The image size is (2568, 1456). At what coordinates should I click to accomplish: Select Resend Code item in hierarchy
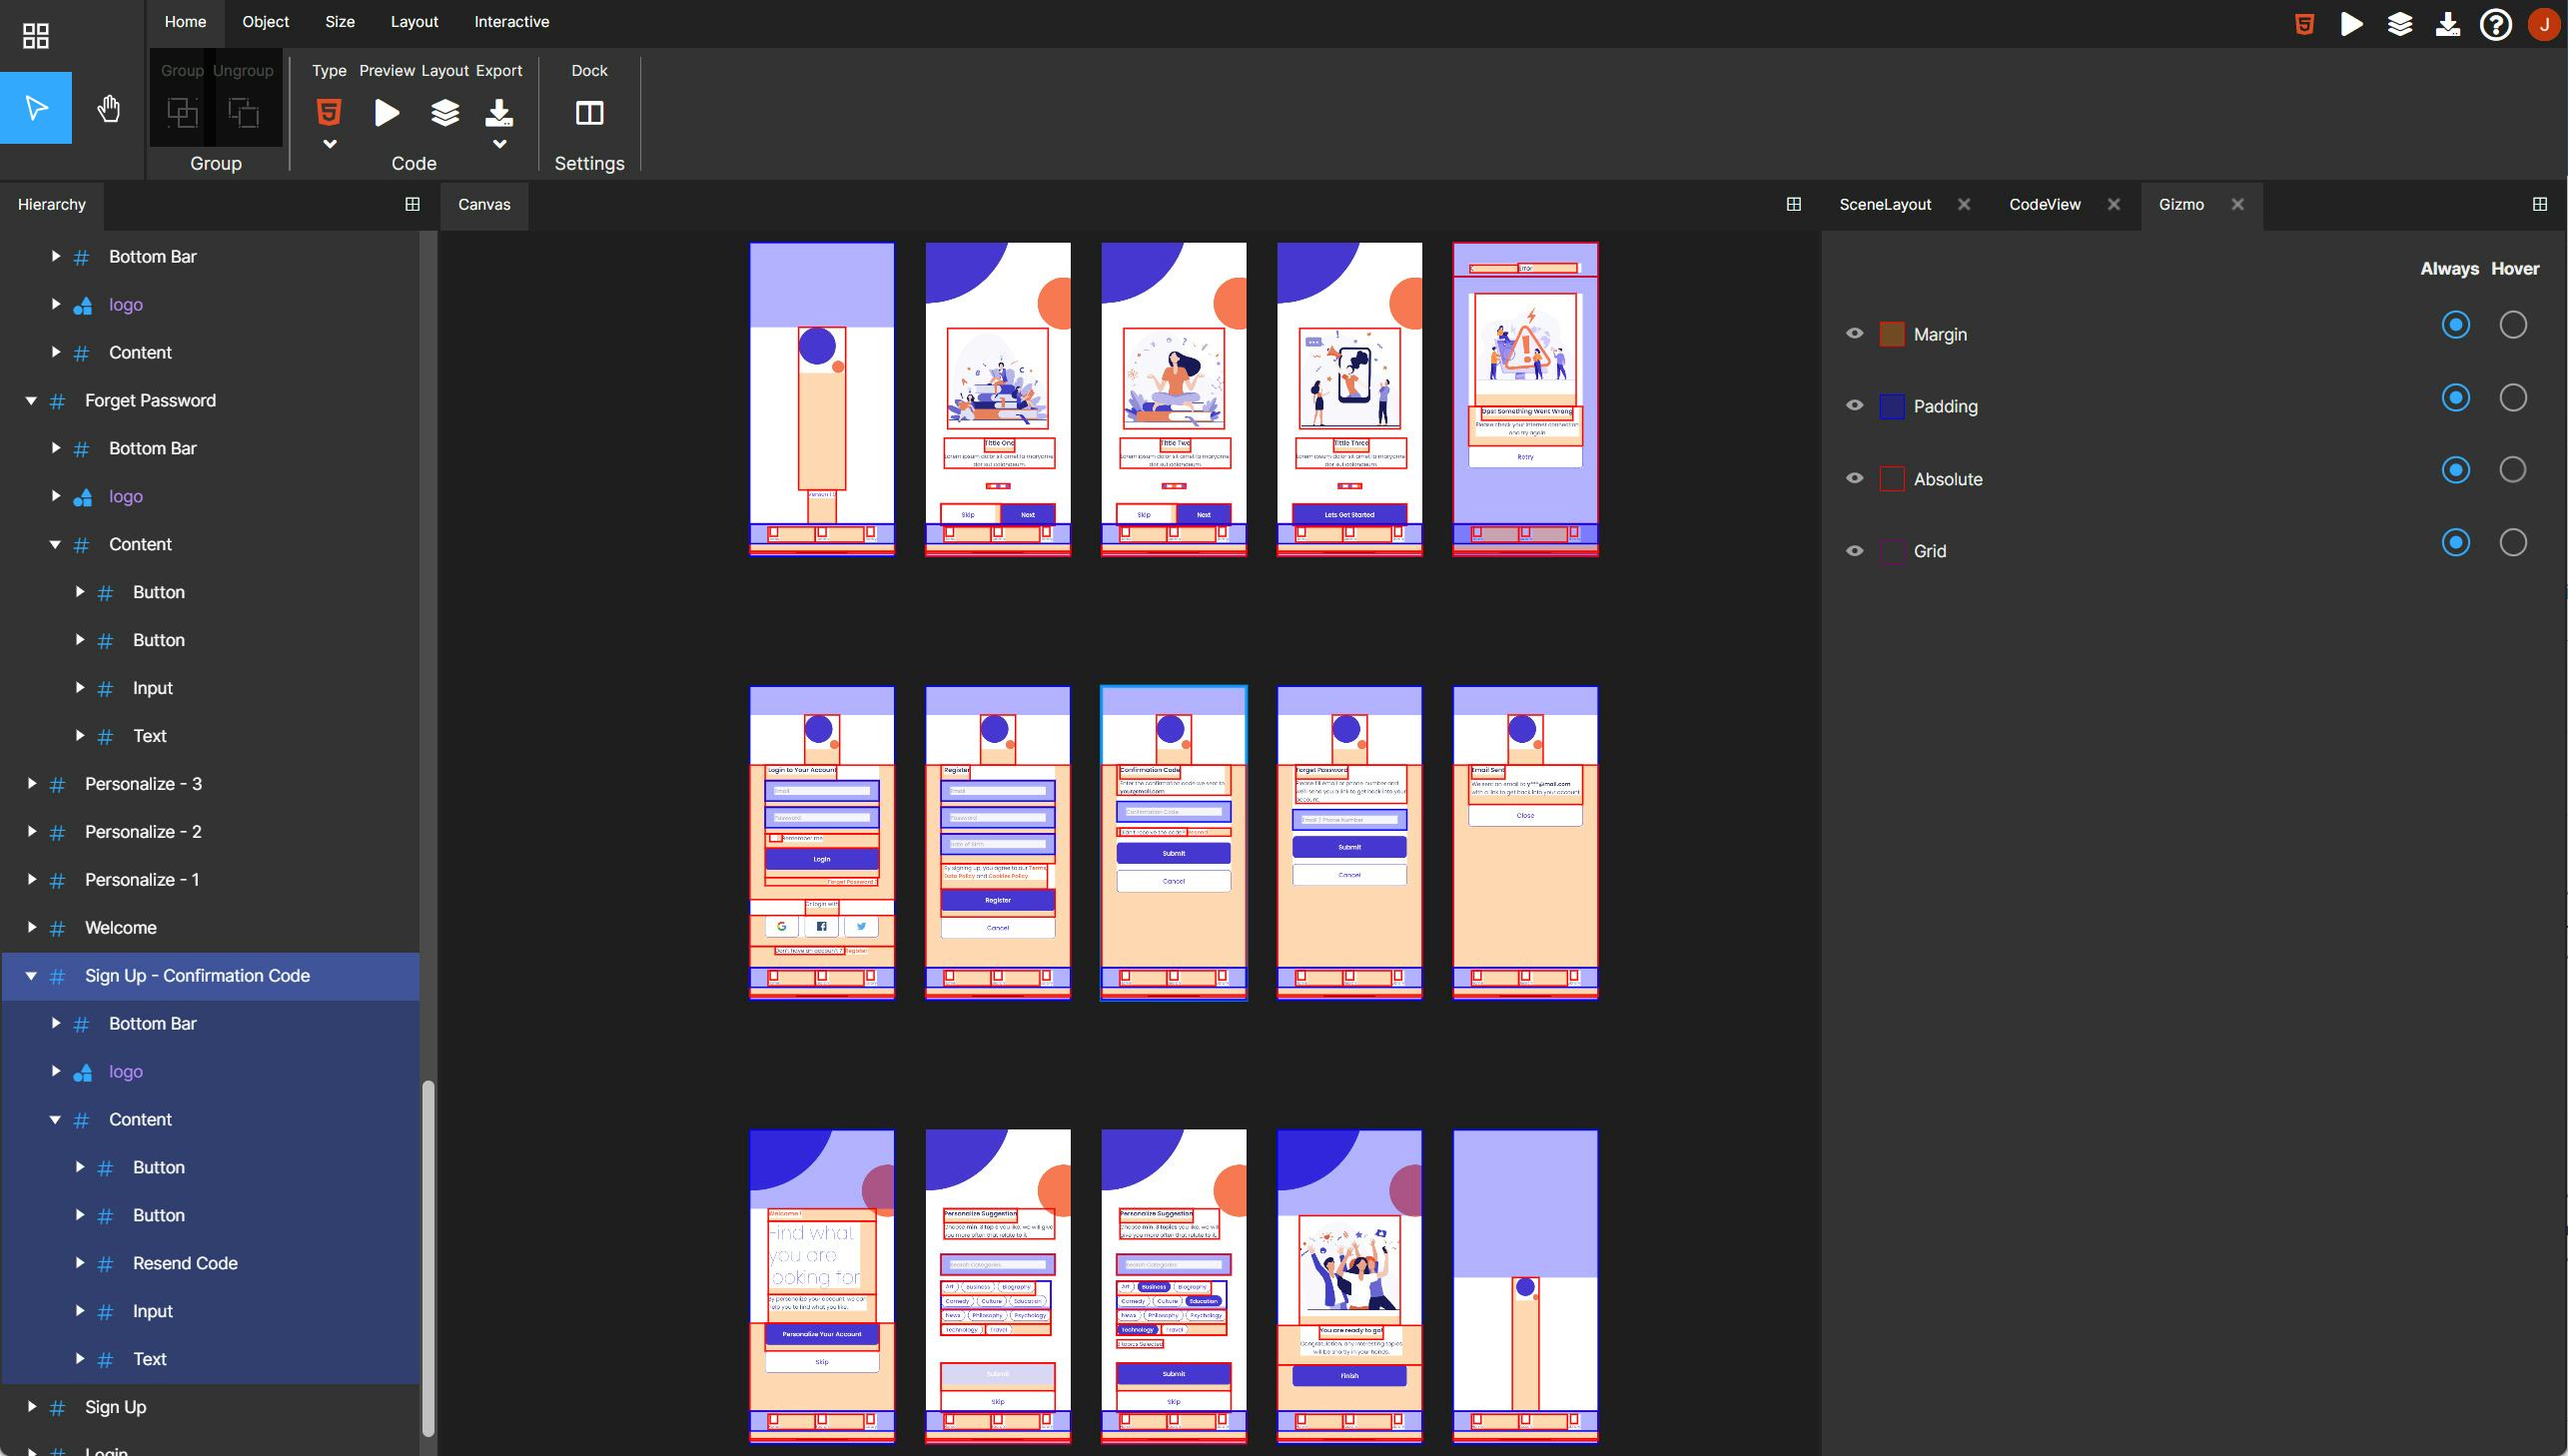(x=185, y=1263)
